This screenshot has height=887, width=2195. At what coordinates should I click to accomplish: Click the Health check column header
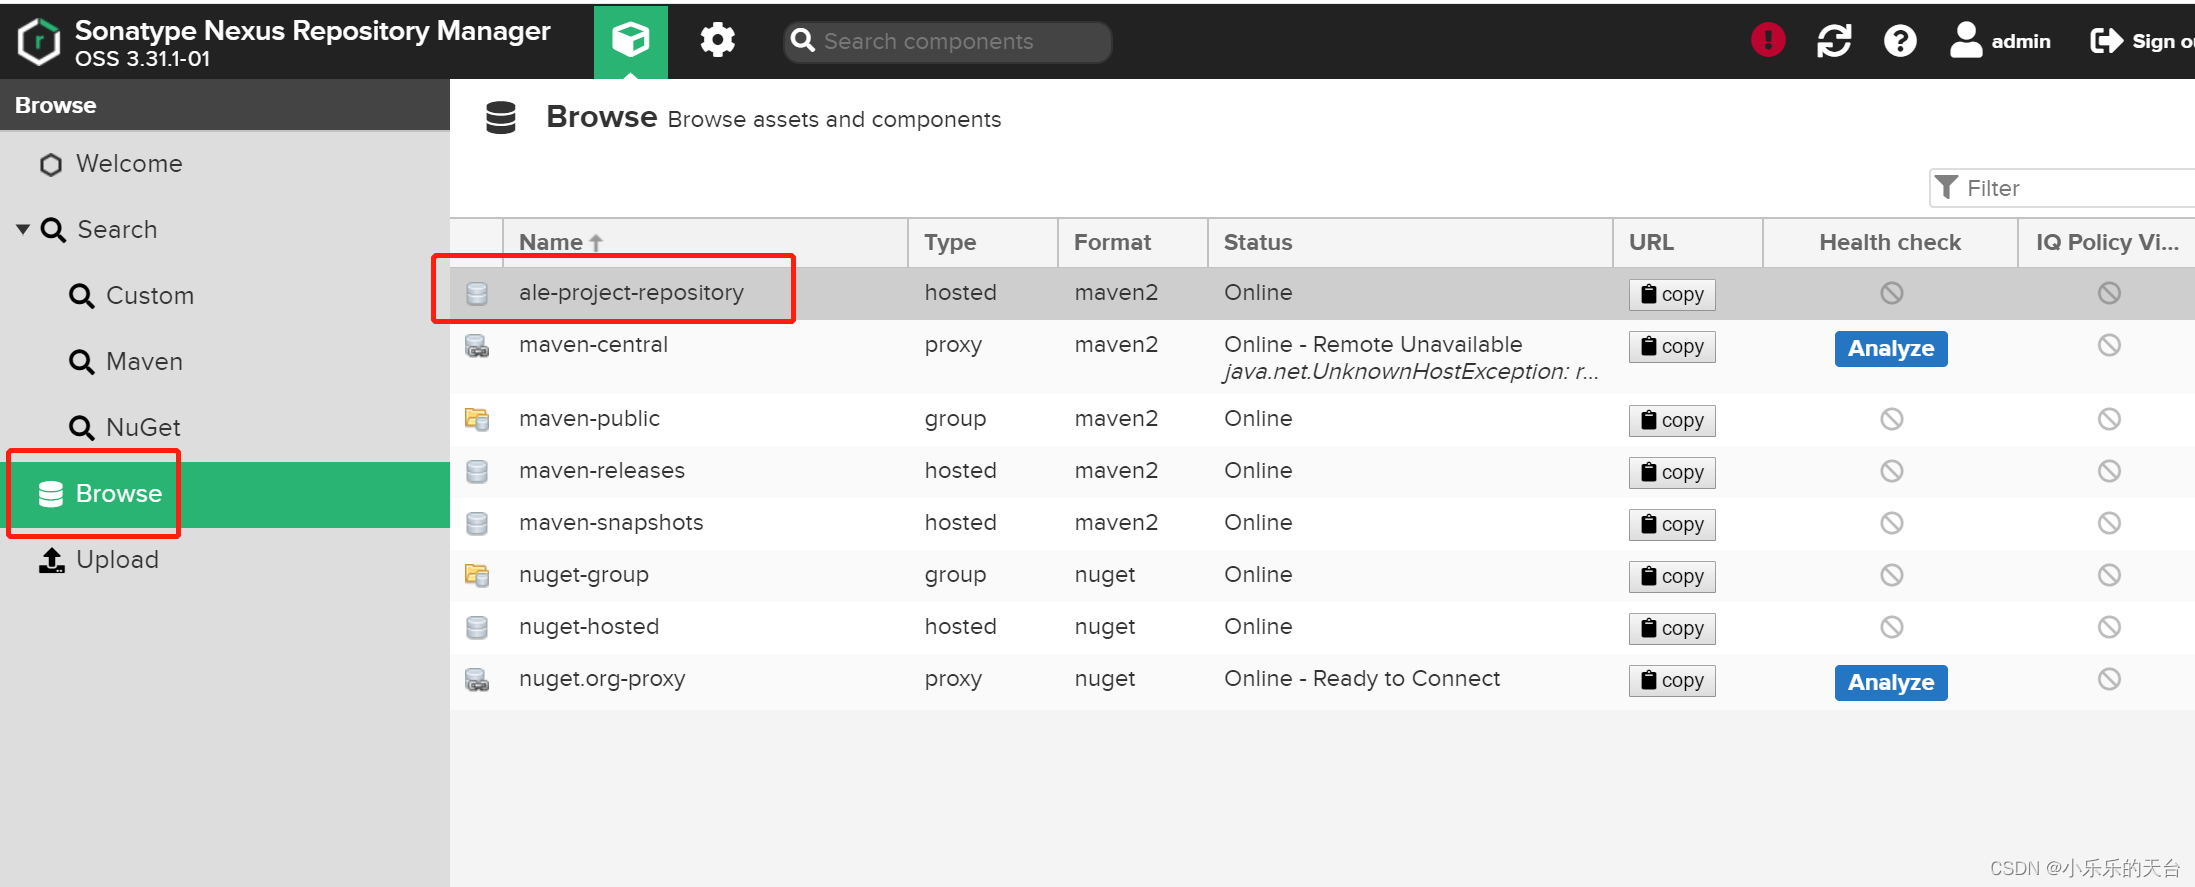coord(1890,242)
